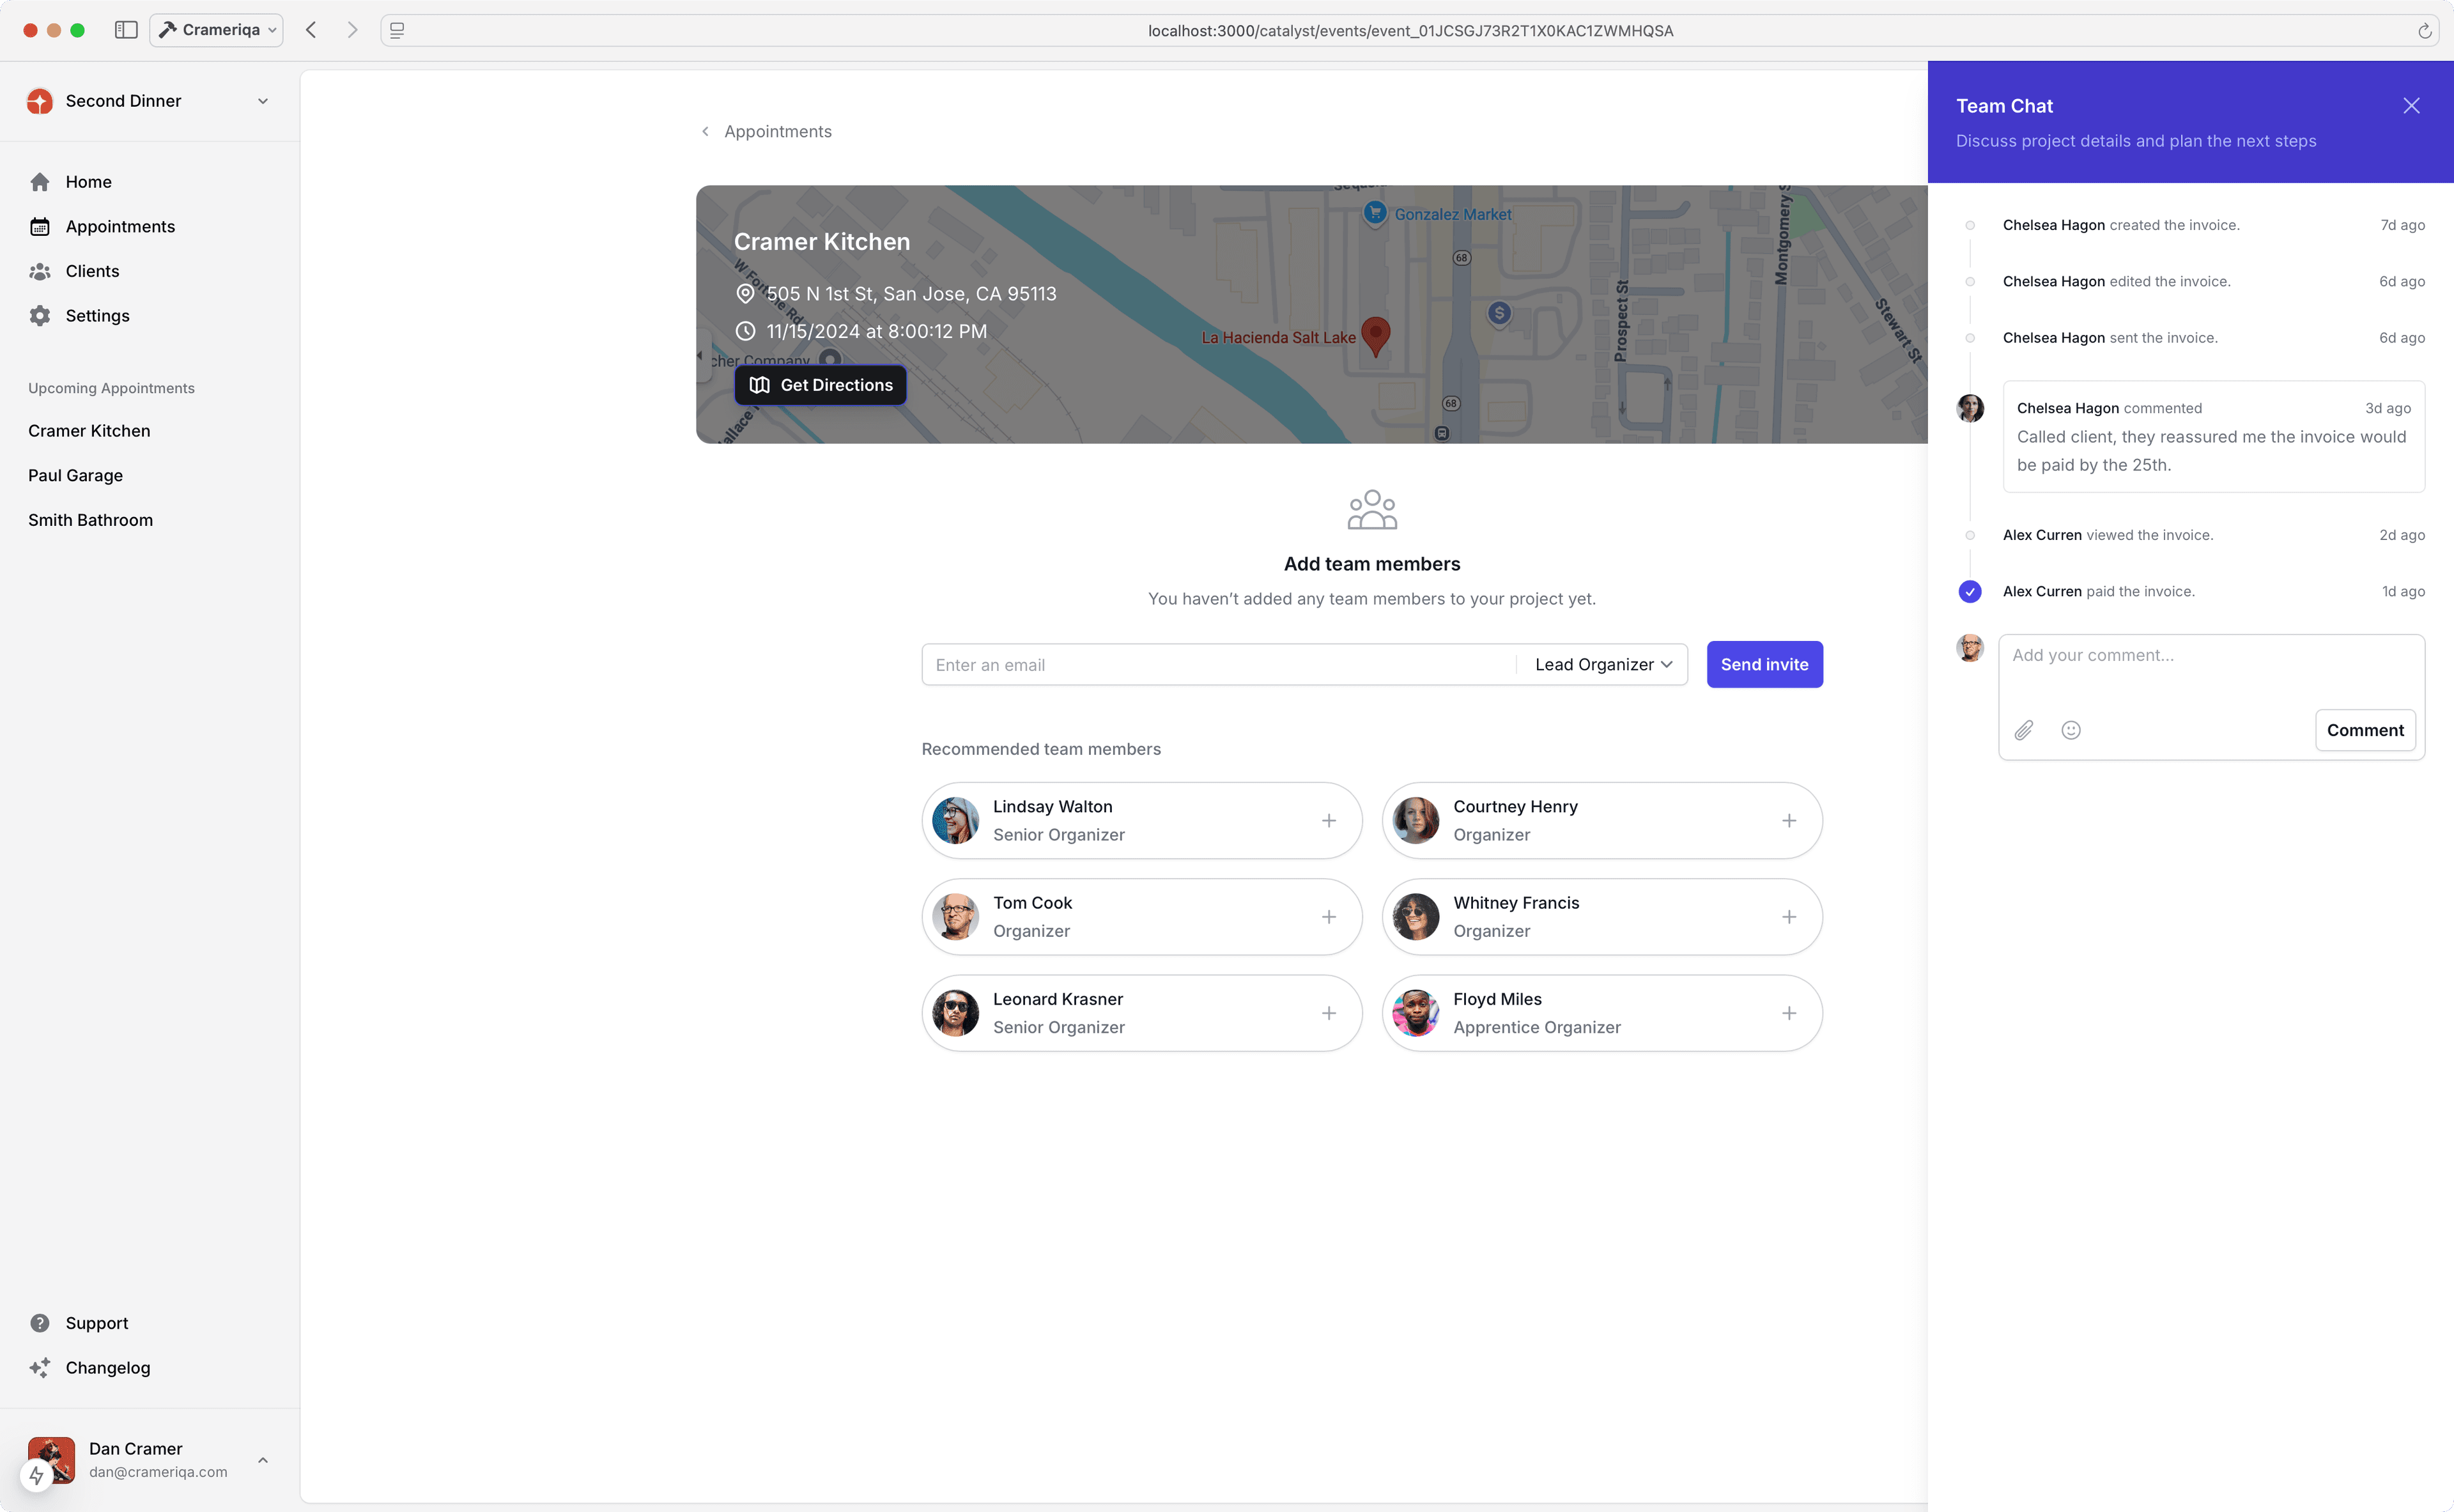Reload the page with refresh icon
Screen dimensions: 2454x1512
pos(2424,31)
